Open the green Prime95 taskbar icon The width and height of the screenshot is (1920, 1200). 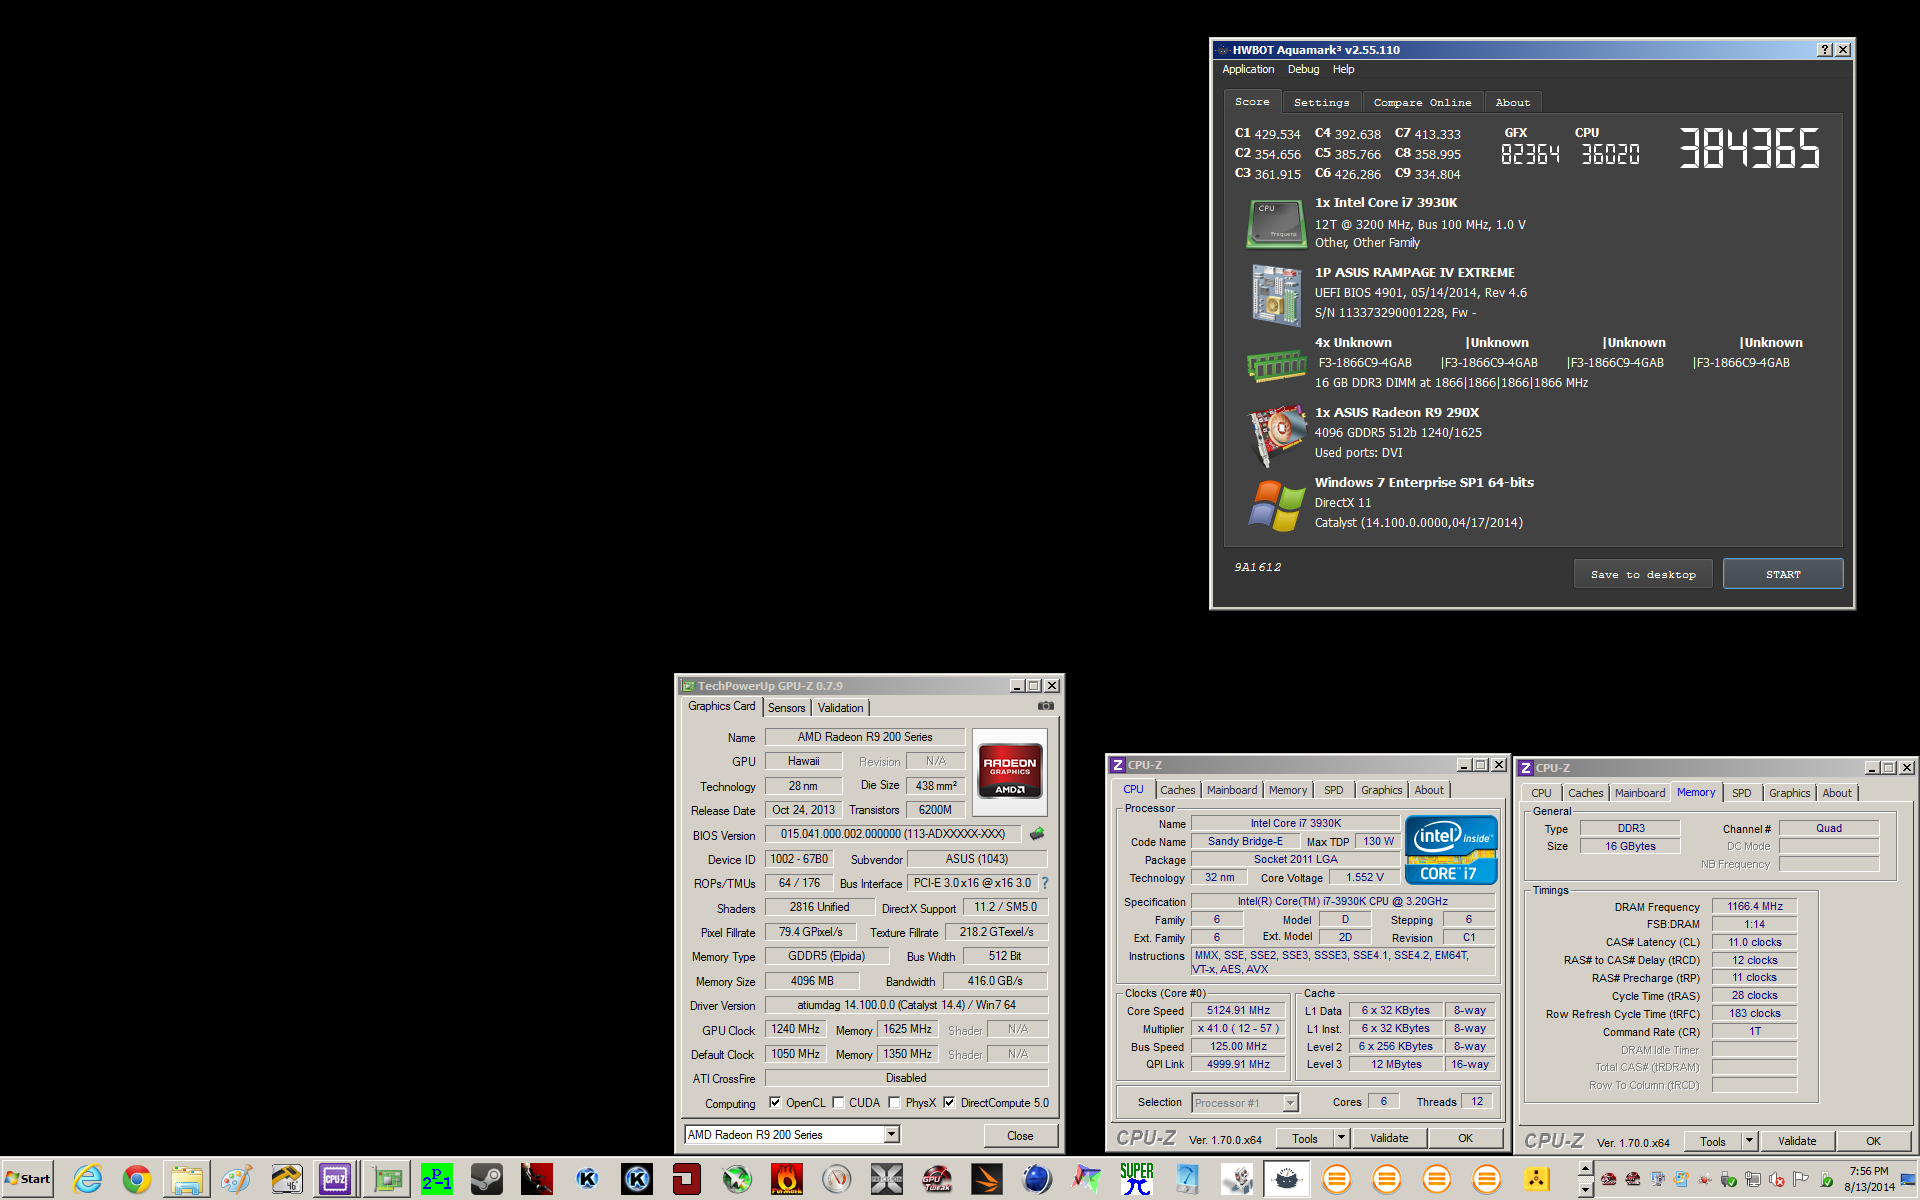point(437,1179)
